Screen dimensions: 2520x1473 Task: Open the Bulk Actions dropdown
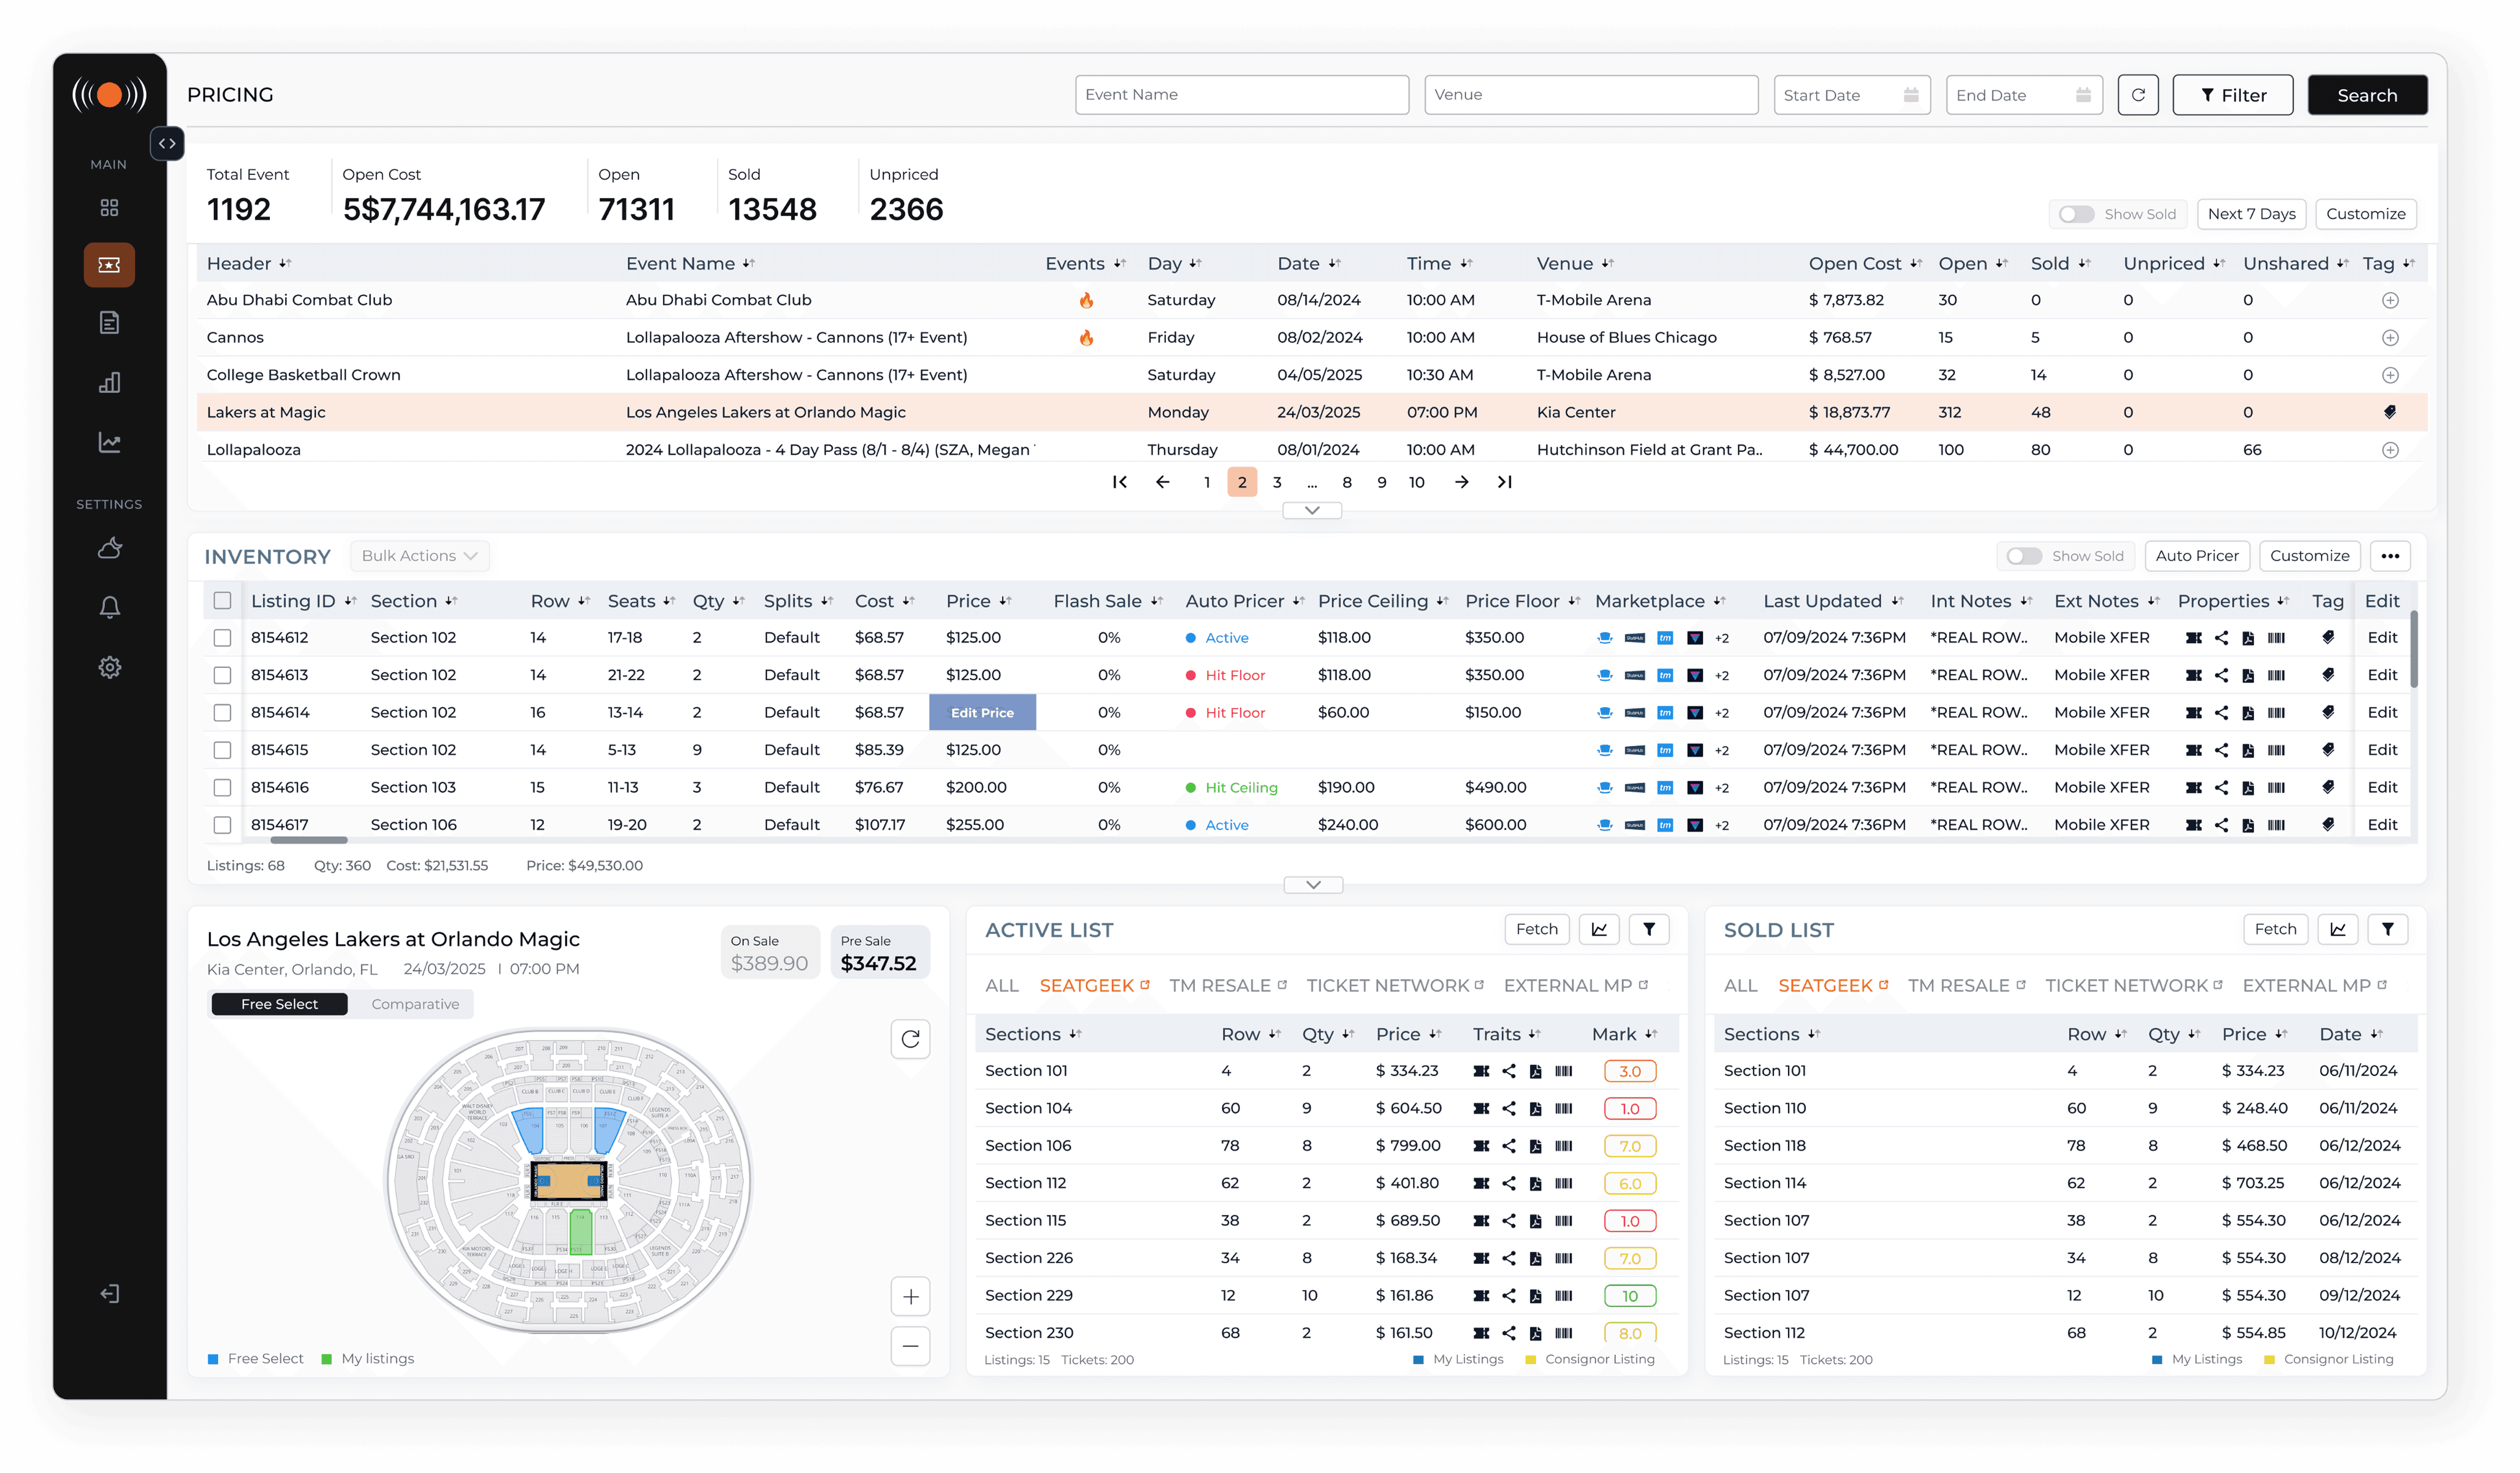(419, 556)
